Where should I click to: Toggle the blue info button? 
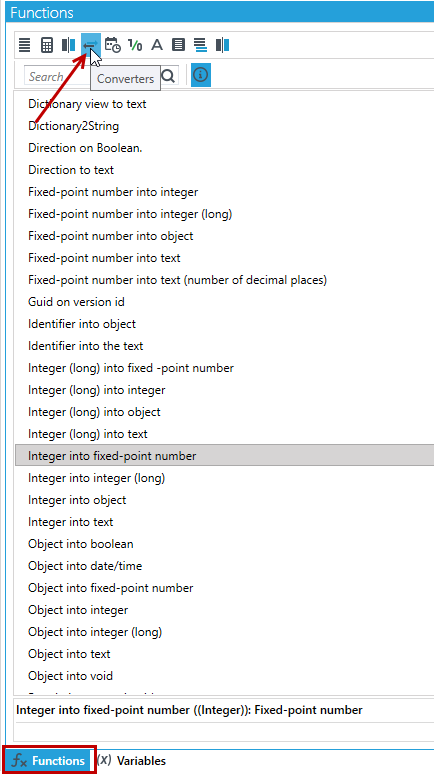[200, 75]
